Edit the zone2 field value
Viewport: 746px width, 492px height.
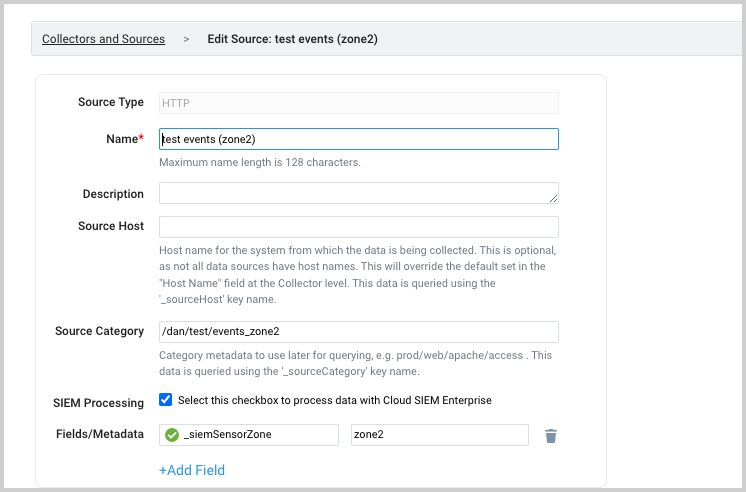[439, 435]
